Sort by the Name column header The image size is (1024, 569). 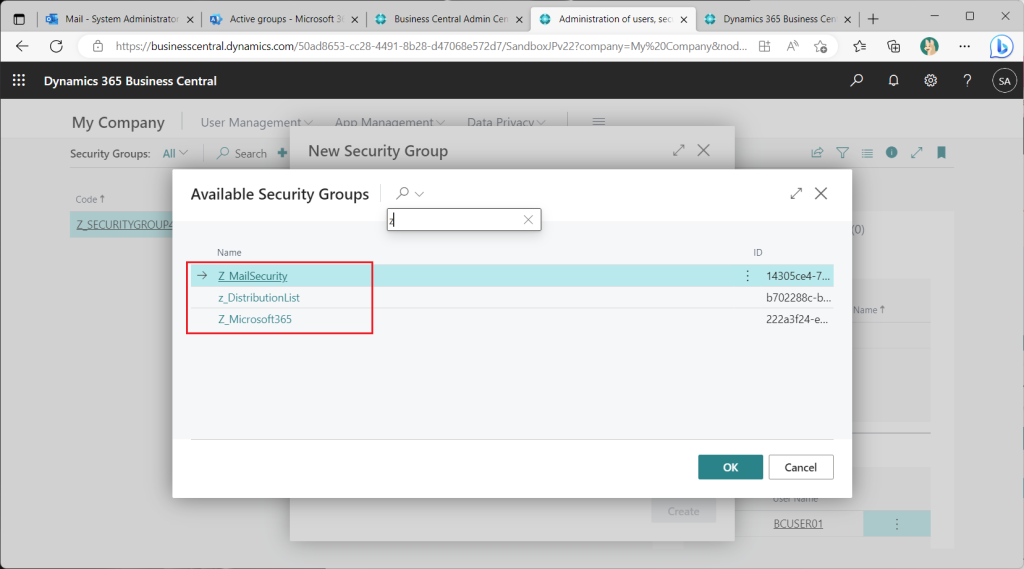229,252
